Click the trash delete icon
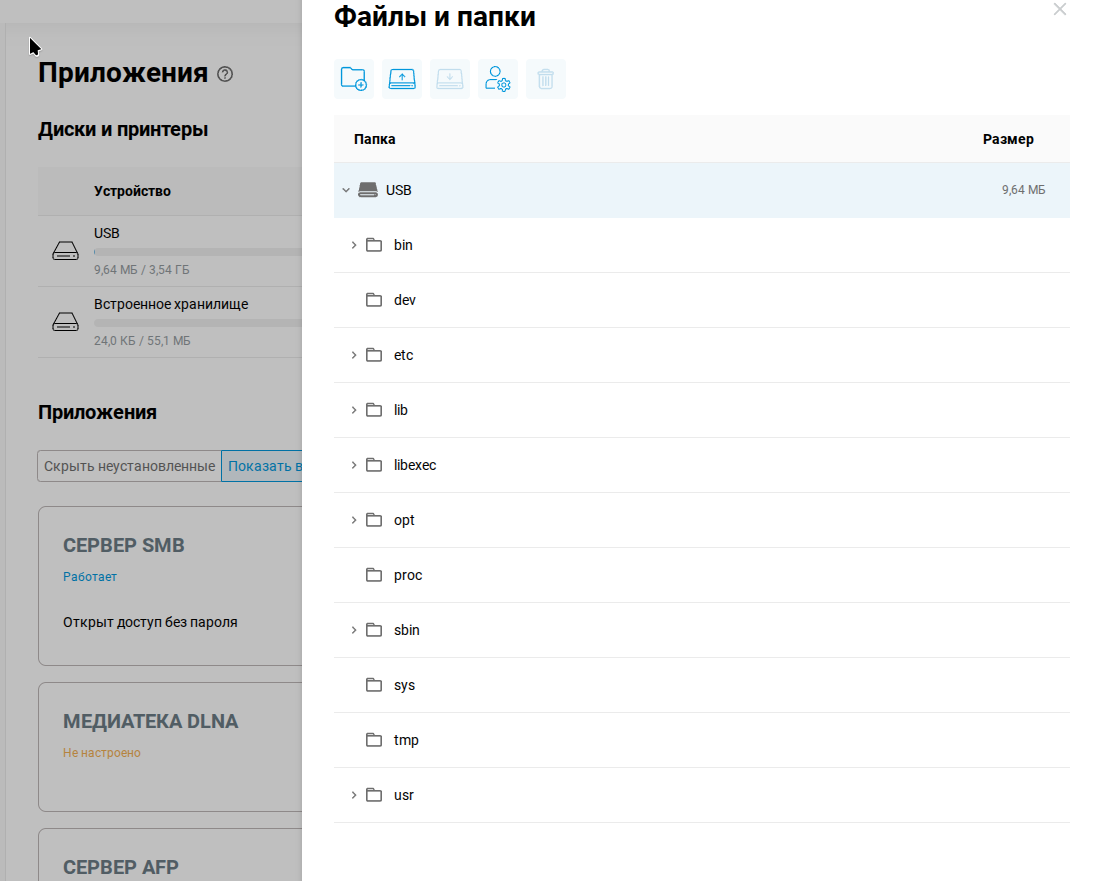Image resolution: width=1097 pixels, height=881 pixels. [x=546, y=79]
